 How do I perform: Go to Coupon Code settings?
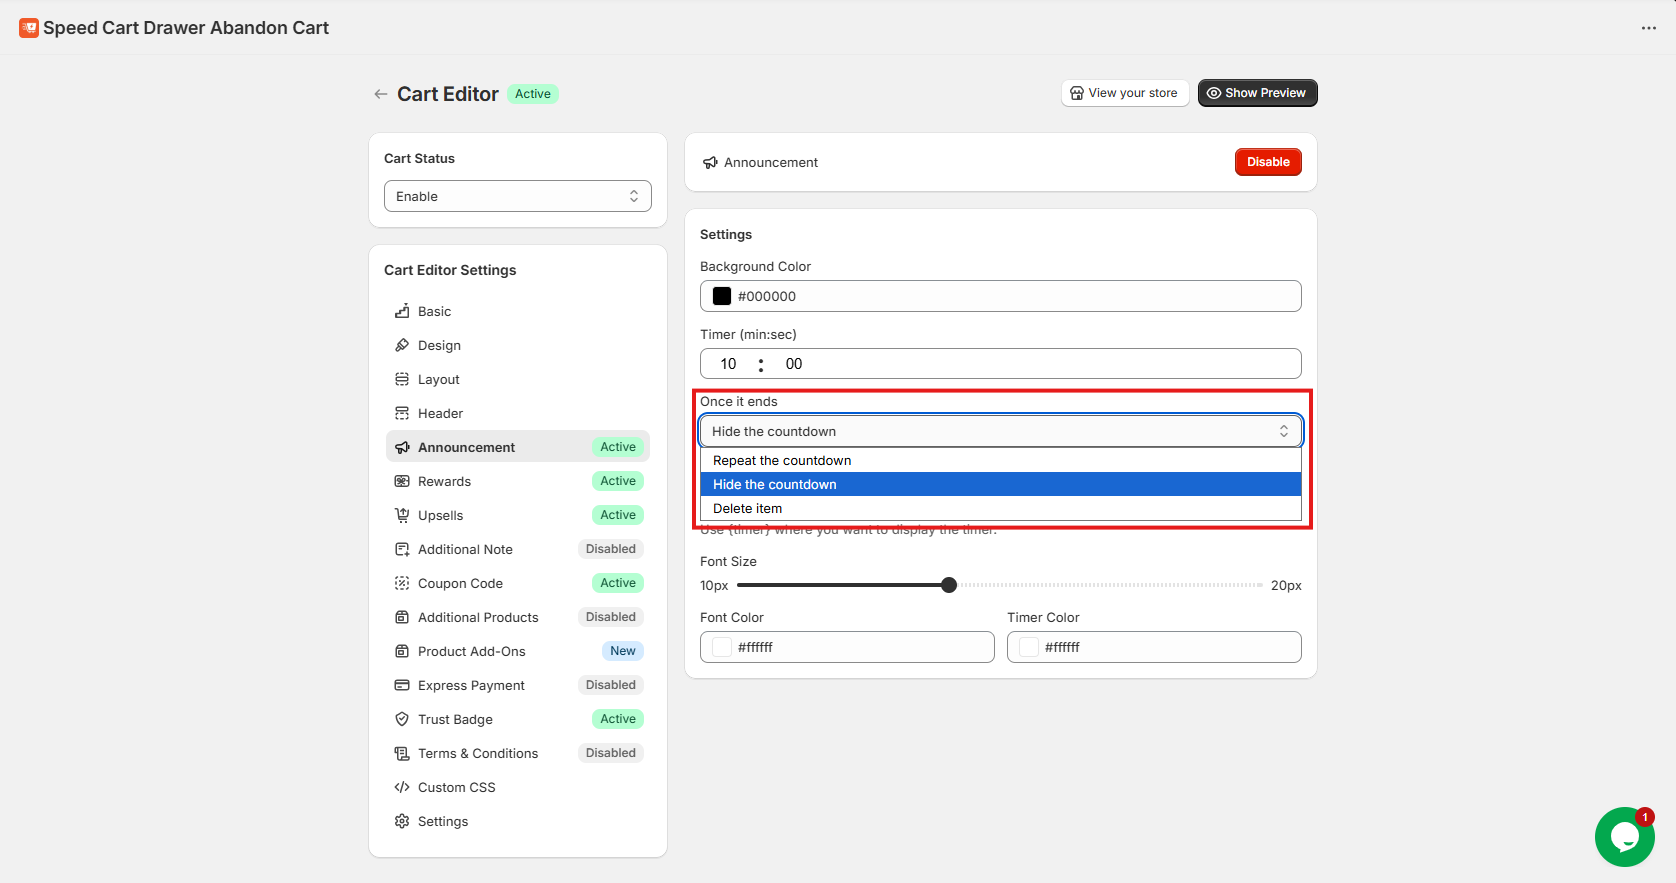click(460, 583)
